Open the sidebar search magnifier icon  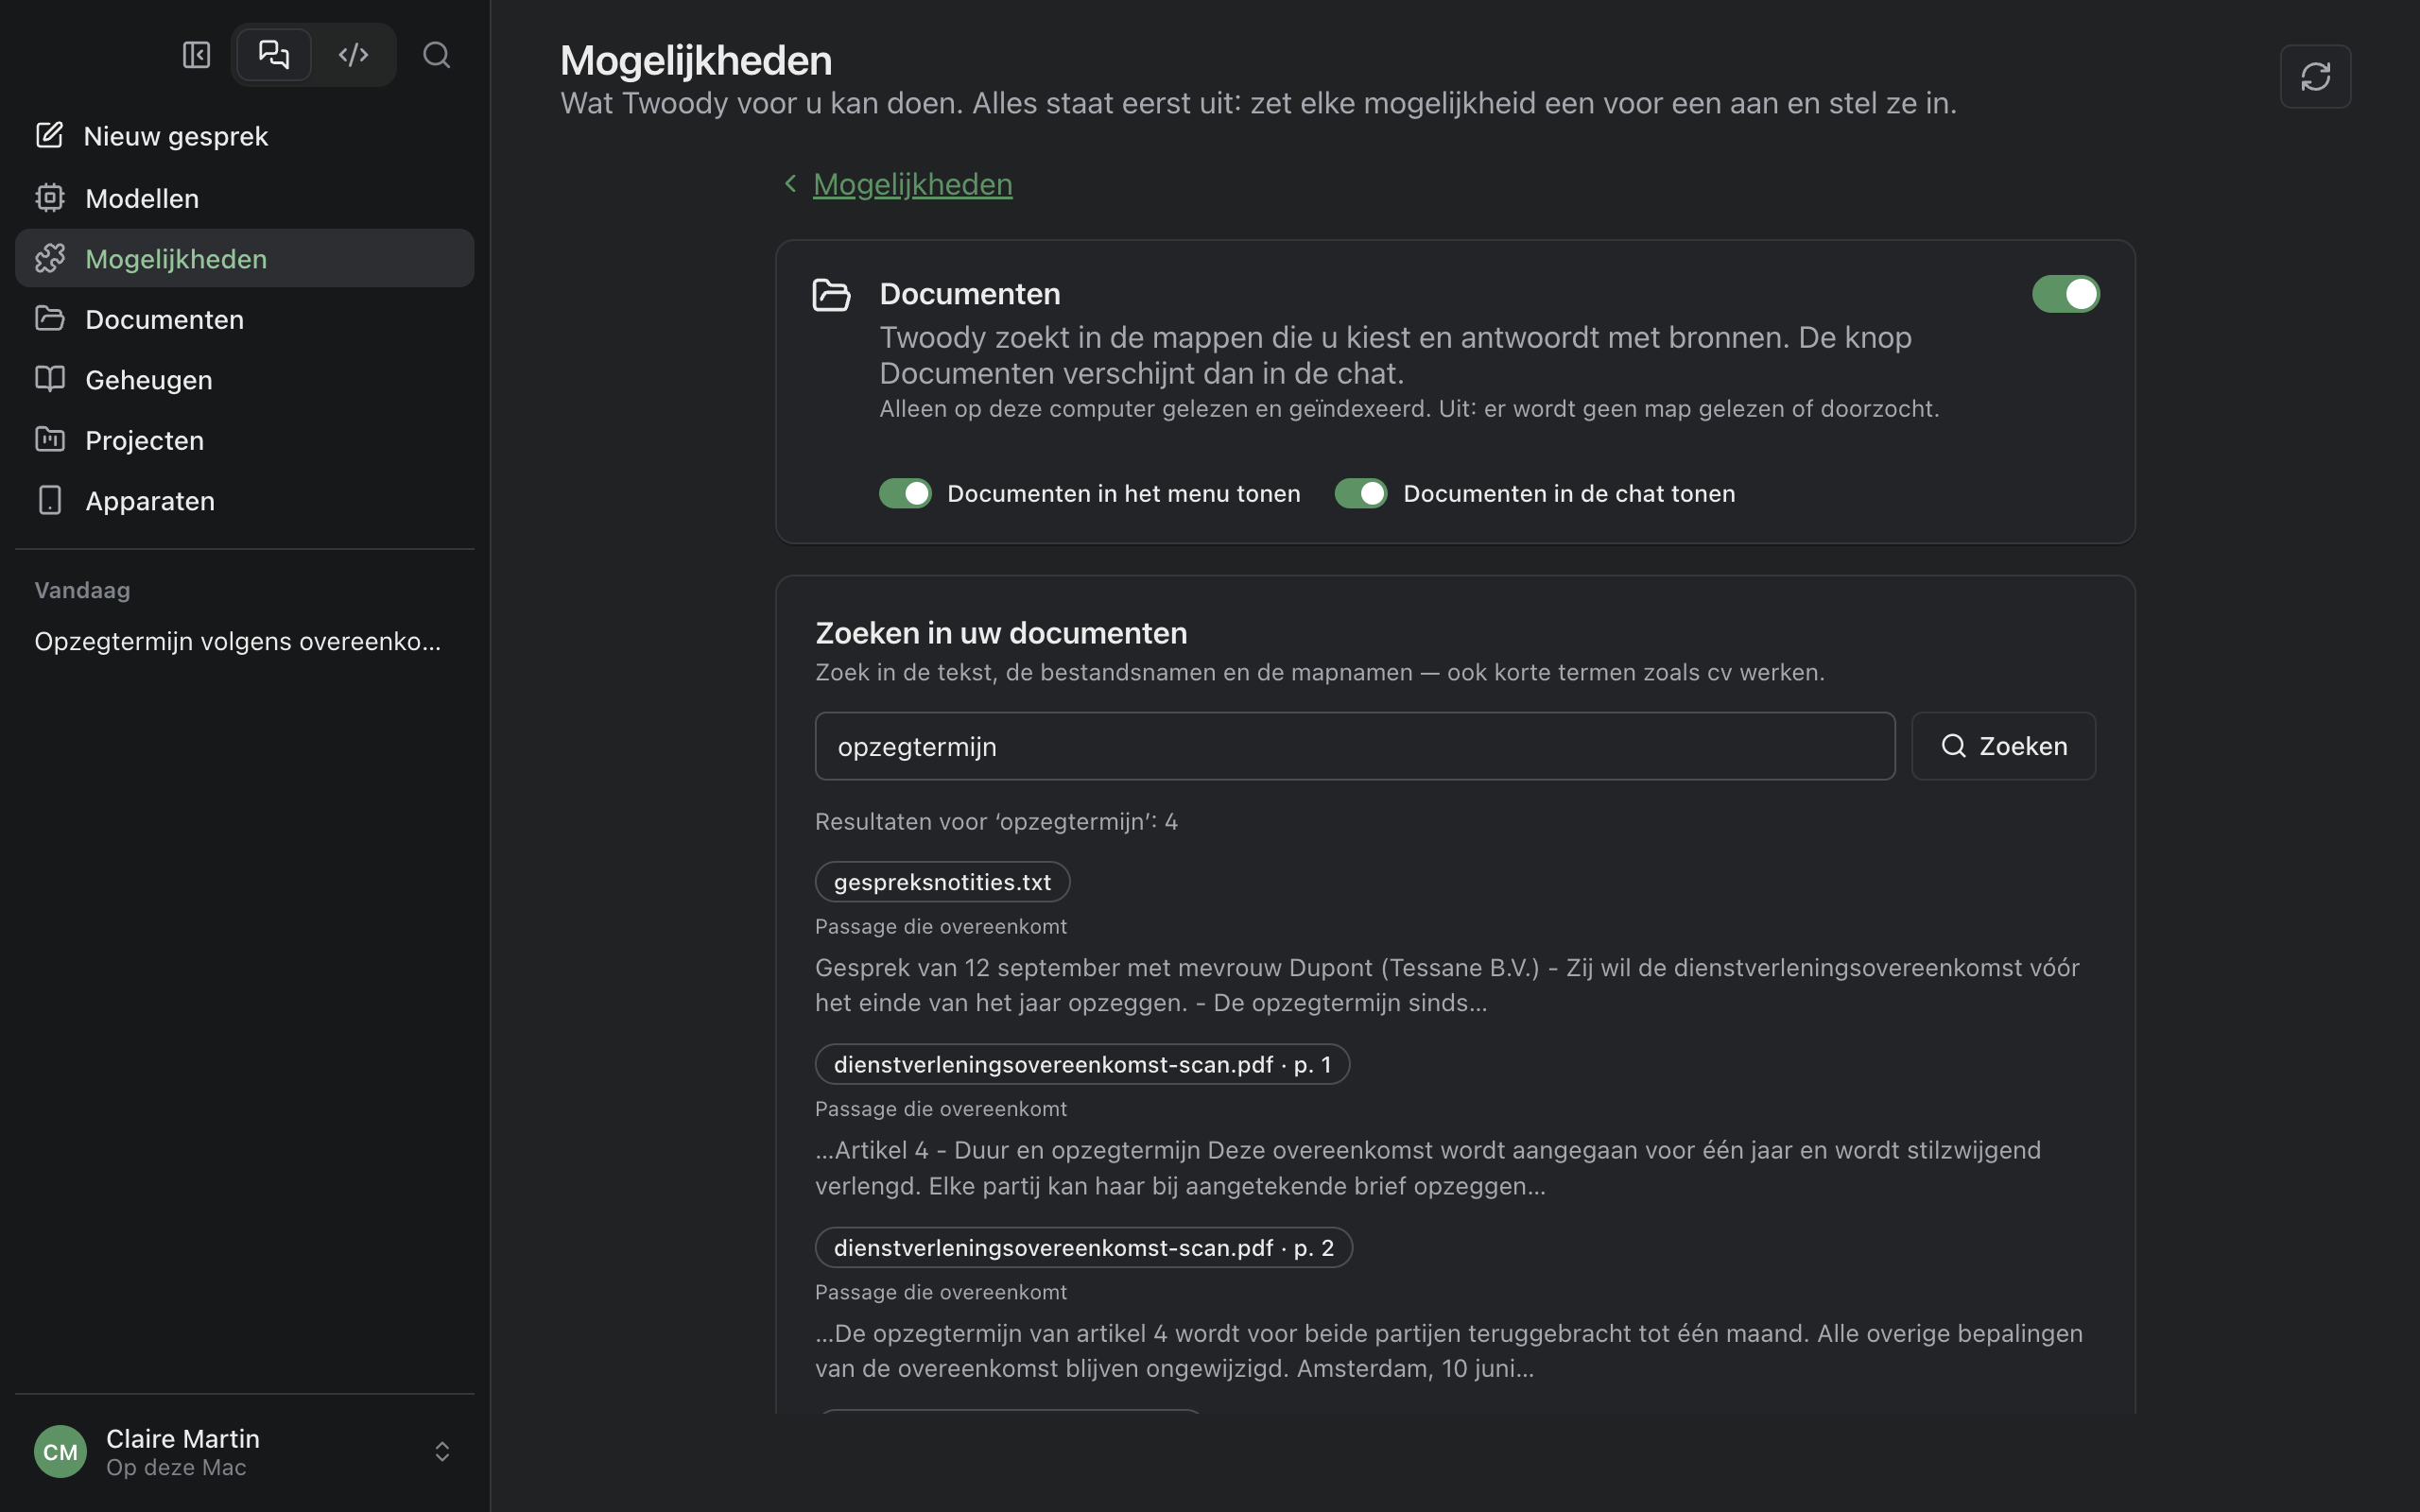[x=436, y=54]
